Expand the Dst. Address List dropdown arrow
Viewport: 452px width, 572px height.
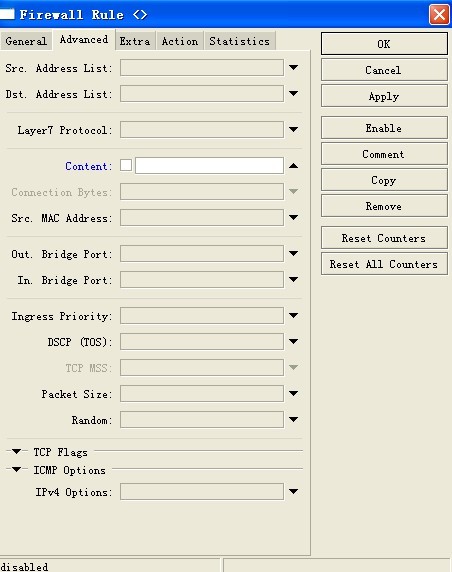(293, 94)
